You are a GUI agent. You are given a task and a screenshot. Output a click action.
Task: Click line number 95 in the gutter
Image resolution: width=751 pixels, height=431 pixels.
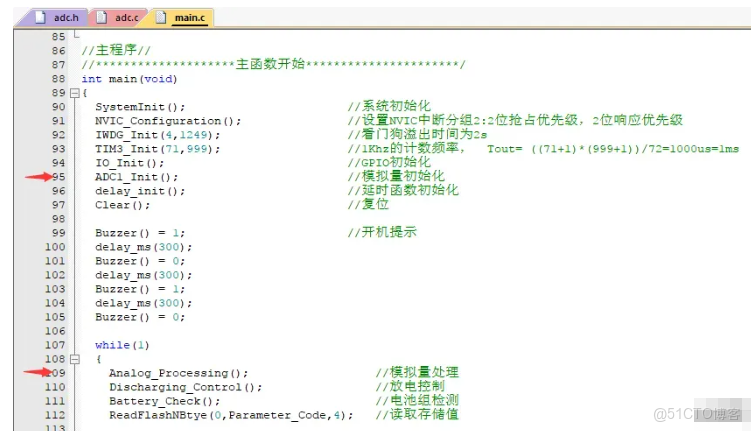(x=58, y=177)
